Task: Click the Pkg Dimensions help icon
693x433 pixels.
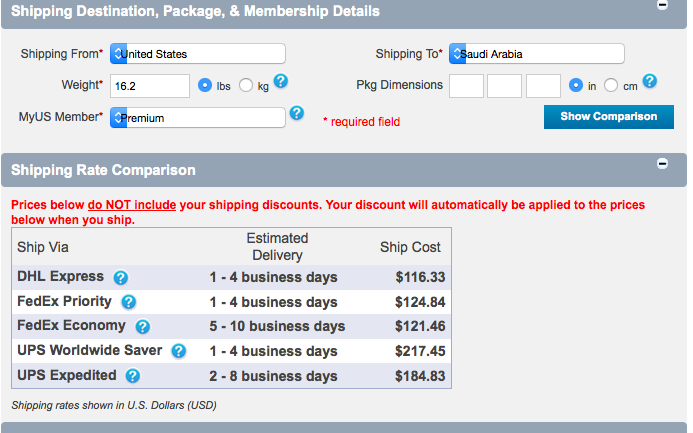Action: point(650,82)
